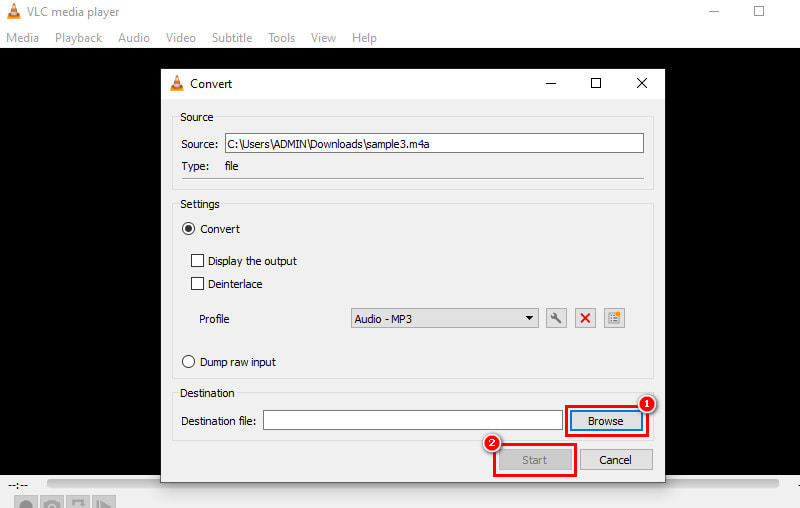Take a snapshot with the camera icon
Screen dimensions: 800x508
52,503
